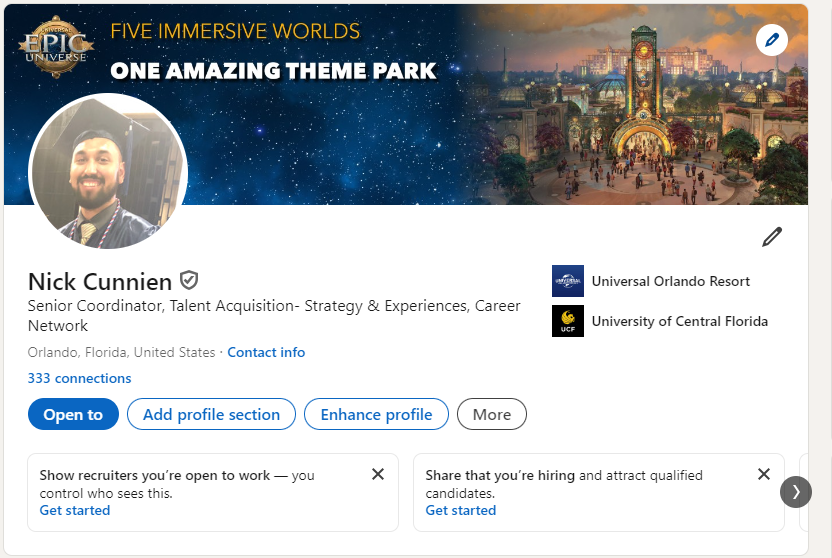832x558 pixels.
Task: Advance carousel with next arrow
Action: coord(795,492)
